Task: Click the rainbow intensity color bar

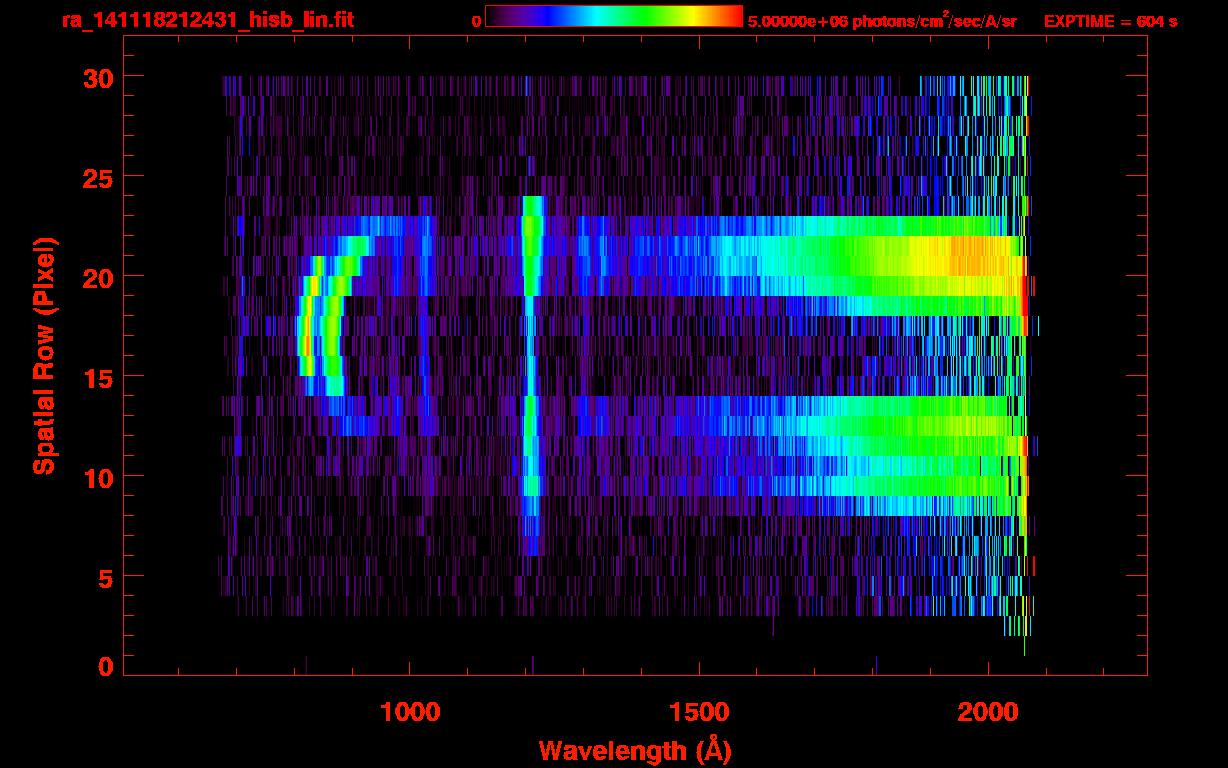Action: coord(614,16)
